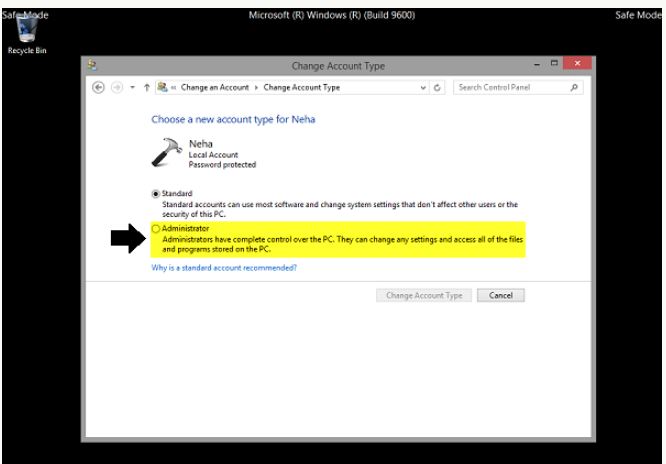Close the Change Account Type window
Viewport: 666px width, 464px height.
(x=577, y=63)
